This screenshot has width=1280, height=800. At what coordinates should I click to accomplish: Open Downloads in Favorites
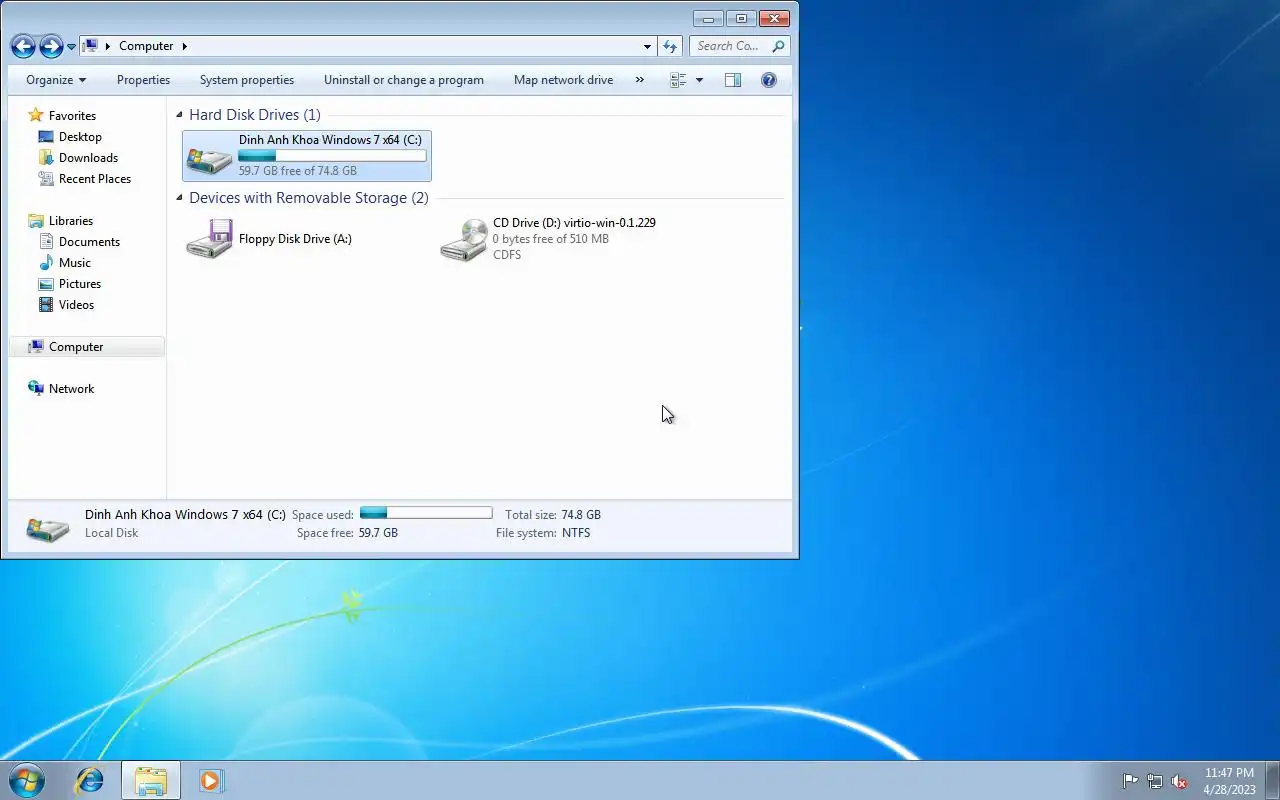tap(88, 158)
